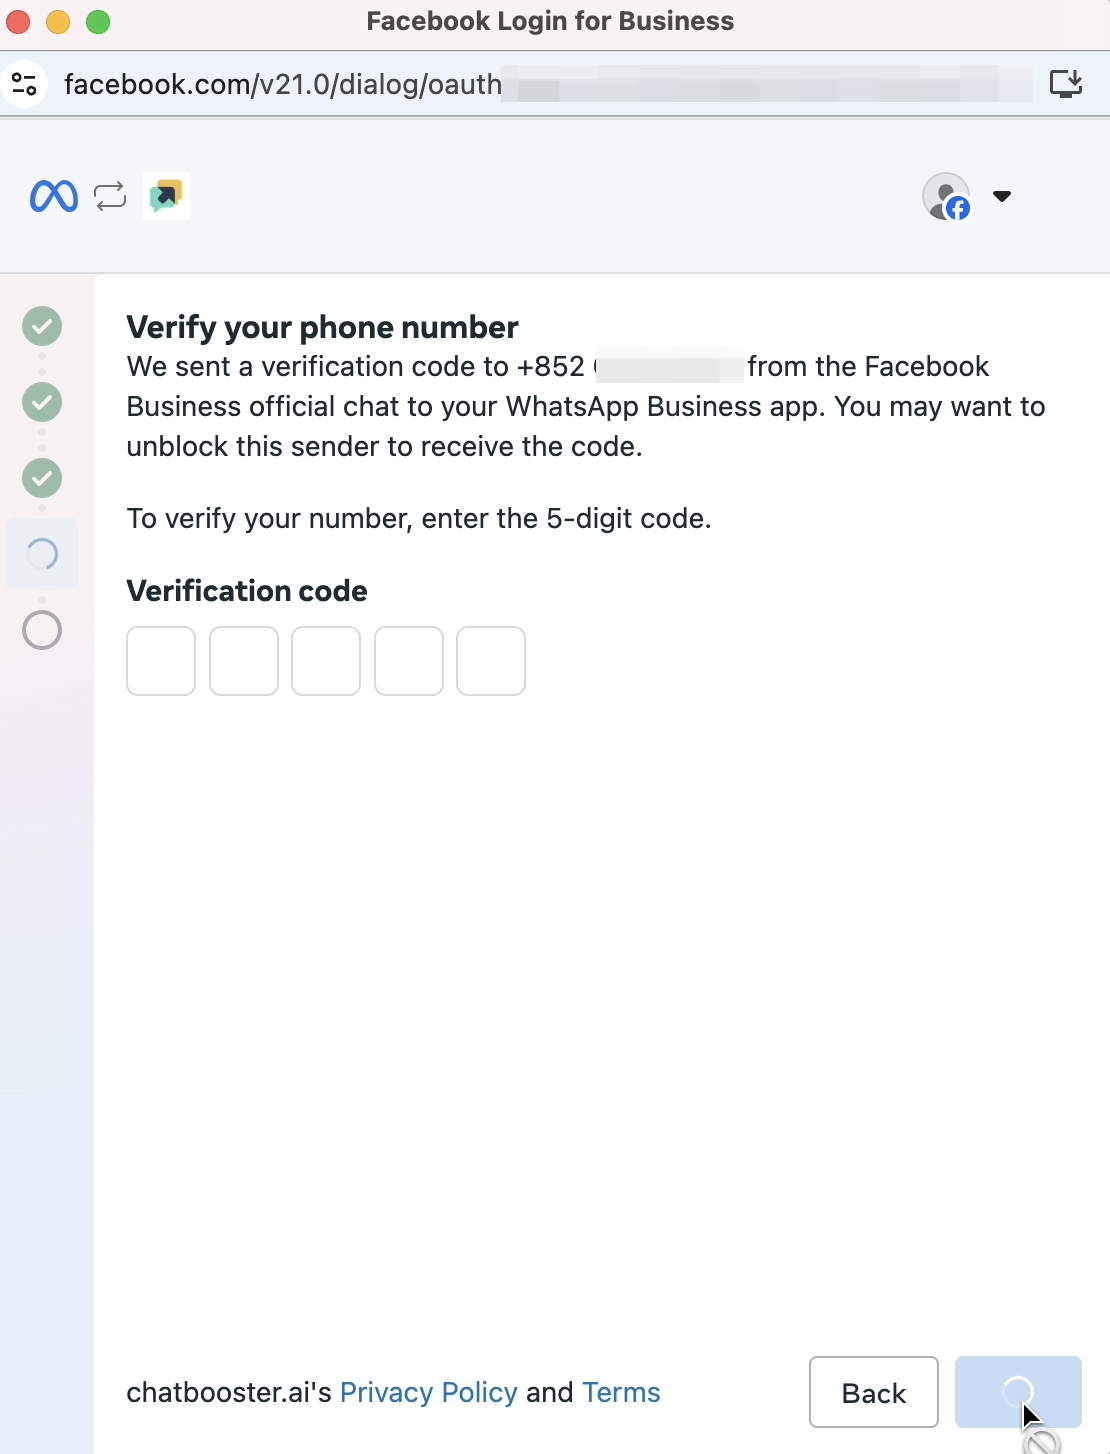
Task: Focus the second verification code box
Action: [244, 661]
